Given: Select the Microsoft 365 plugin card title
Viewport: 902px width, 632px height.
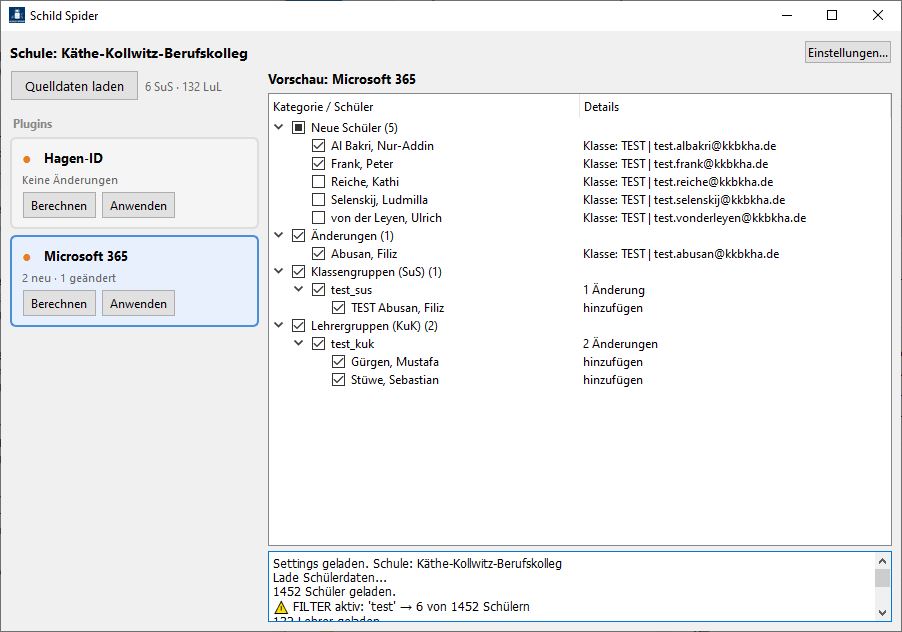Looking at the screenshot, I should tap(86, 256).
